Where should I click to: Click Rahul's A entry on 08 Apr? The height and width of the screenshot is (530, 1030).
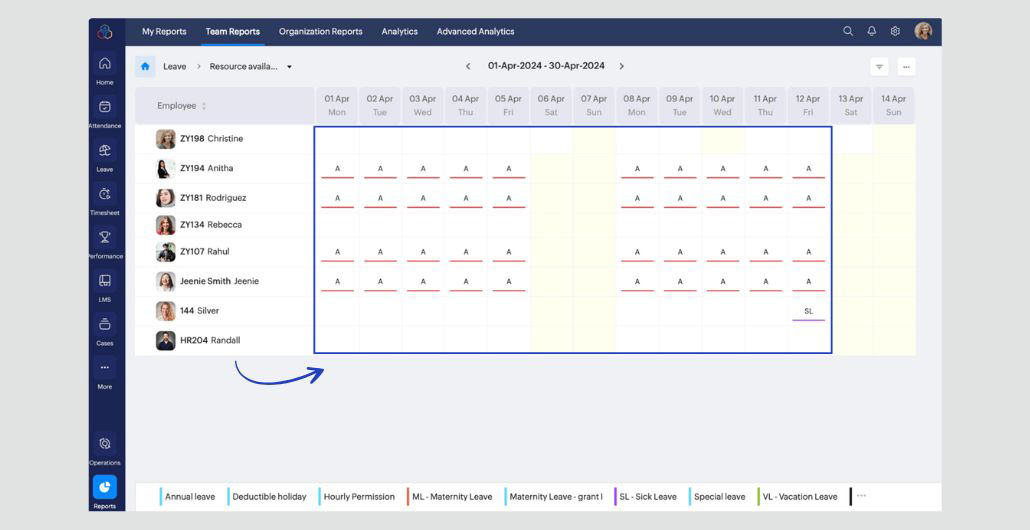637,254
